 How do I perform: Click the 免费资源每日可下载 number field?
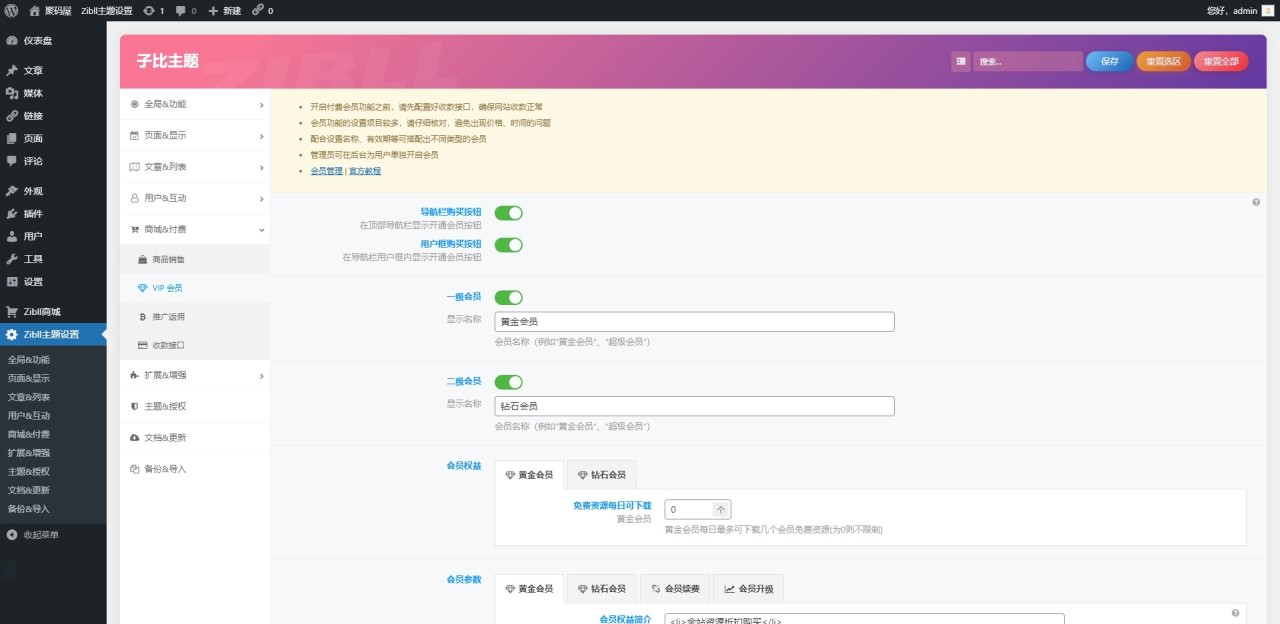[689, 509]
